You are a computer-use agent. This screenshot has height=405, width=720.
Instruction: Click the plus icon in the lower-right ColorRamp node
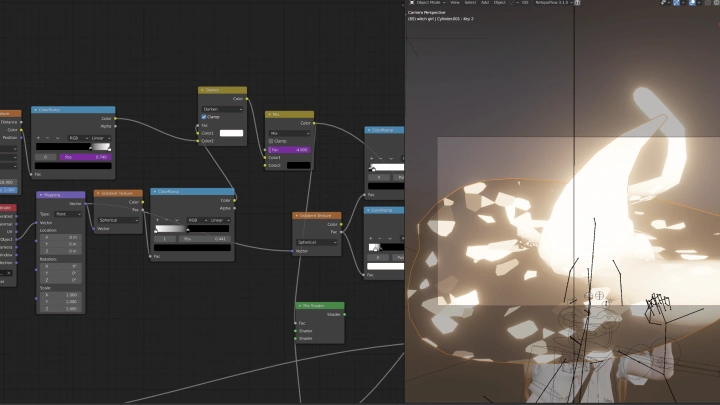pos(371,238)
